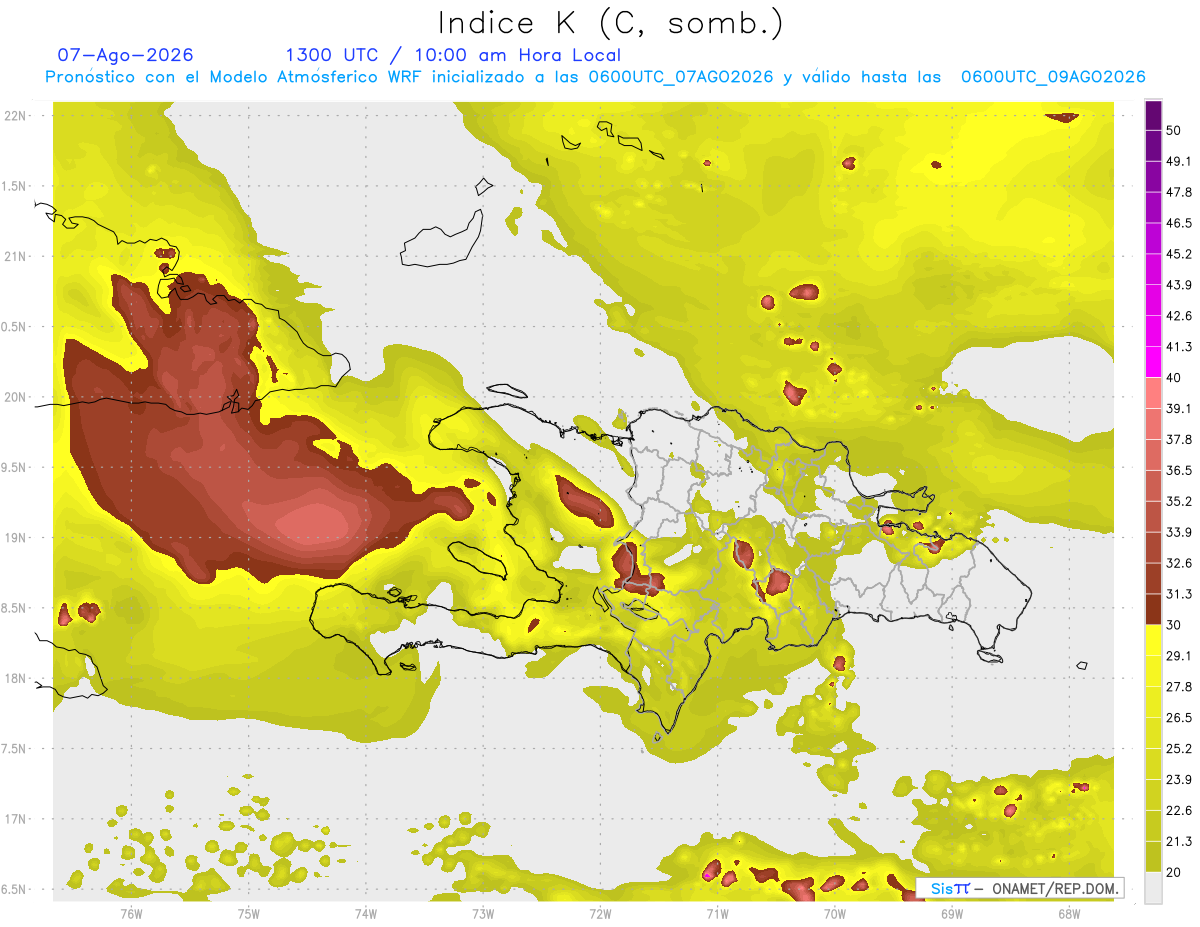Image resolution: width=1200 pixels, height=927 pixels.
Task: Click the "22N" latitude axis label
Action: 15,116
